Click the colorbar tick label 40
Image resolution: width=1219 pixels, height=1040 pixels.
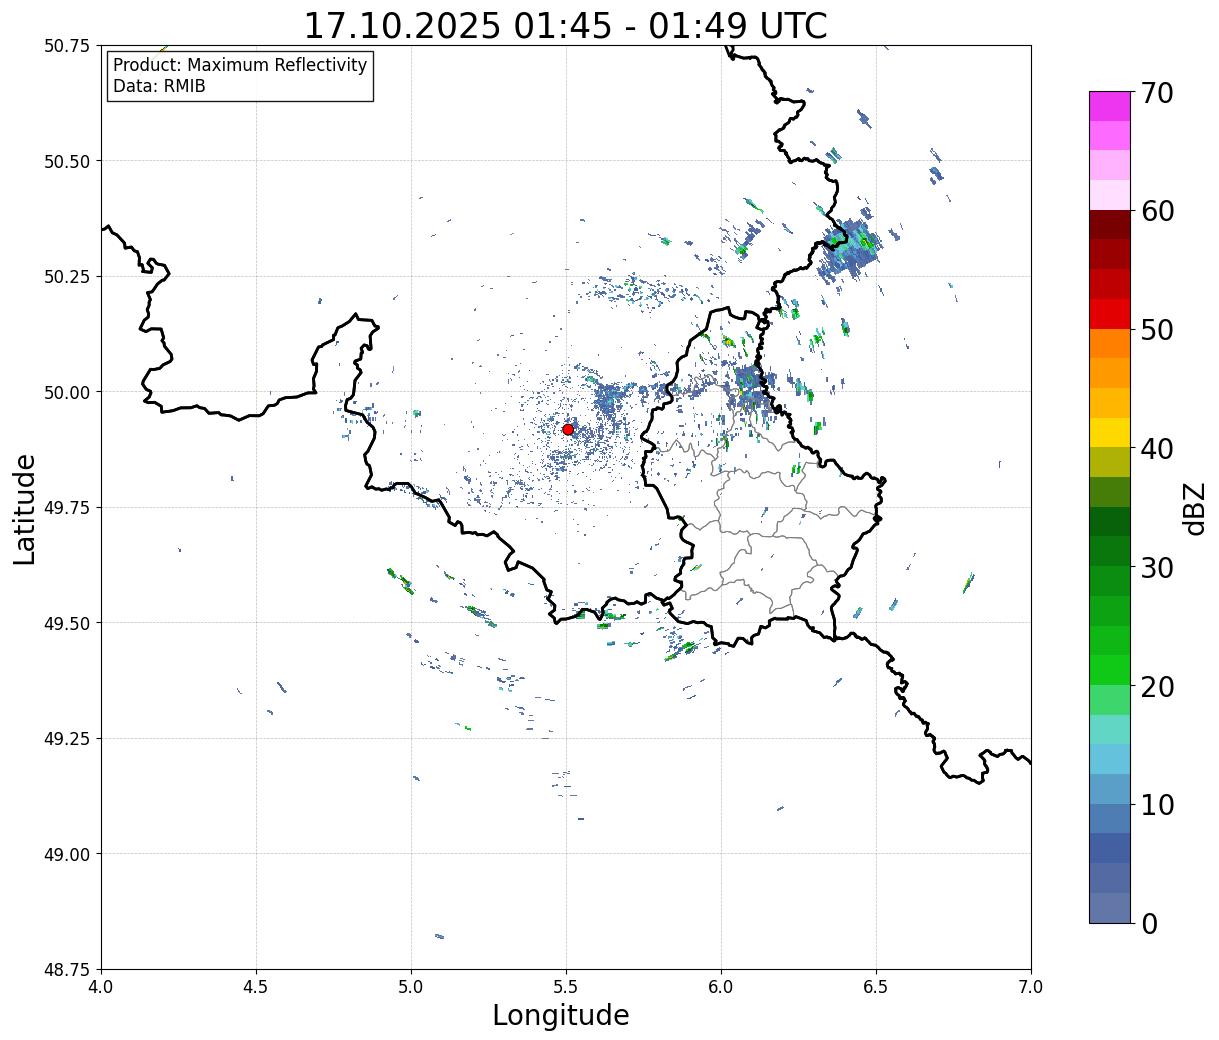(1156, 449)
